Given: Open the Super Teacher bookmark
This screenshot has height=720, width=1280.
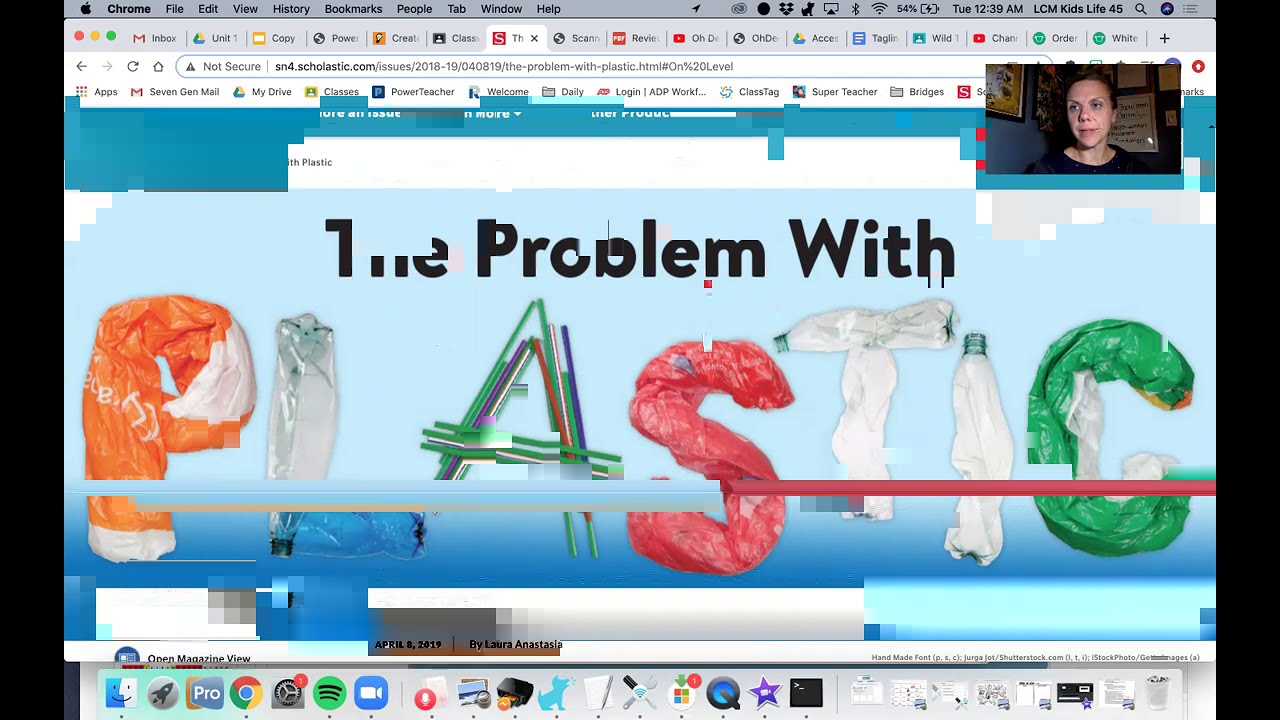Looking at the screenshot, I should pyautogui.click(x=835, y=92).
